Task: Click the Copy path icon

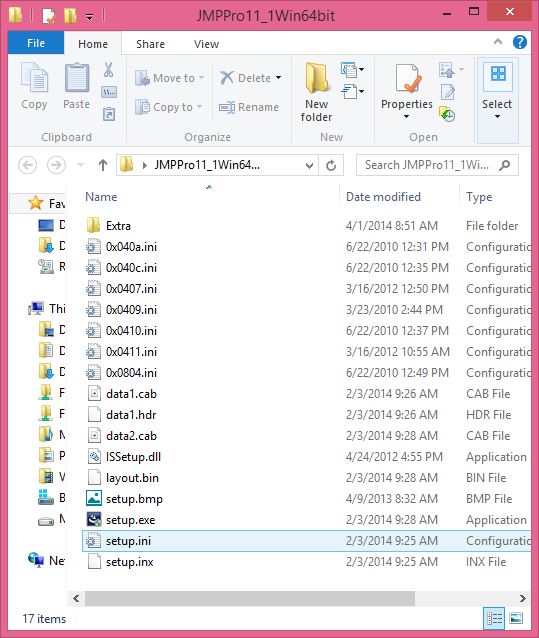Action: pyautogui.click(x=109, y=92)
